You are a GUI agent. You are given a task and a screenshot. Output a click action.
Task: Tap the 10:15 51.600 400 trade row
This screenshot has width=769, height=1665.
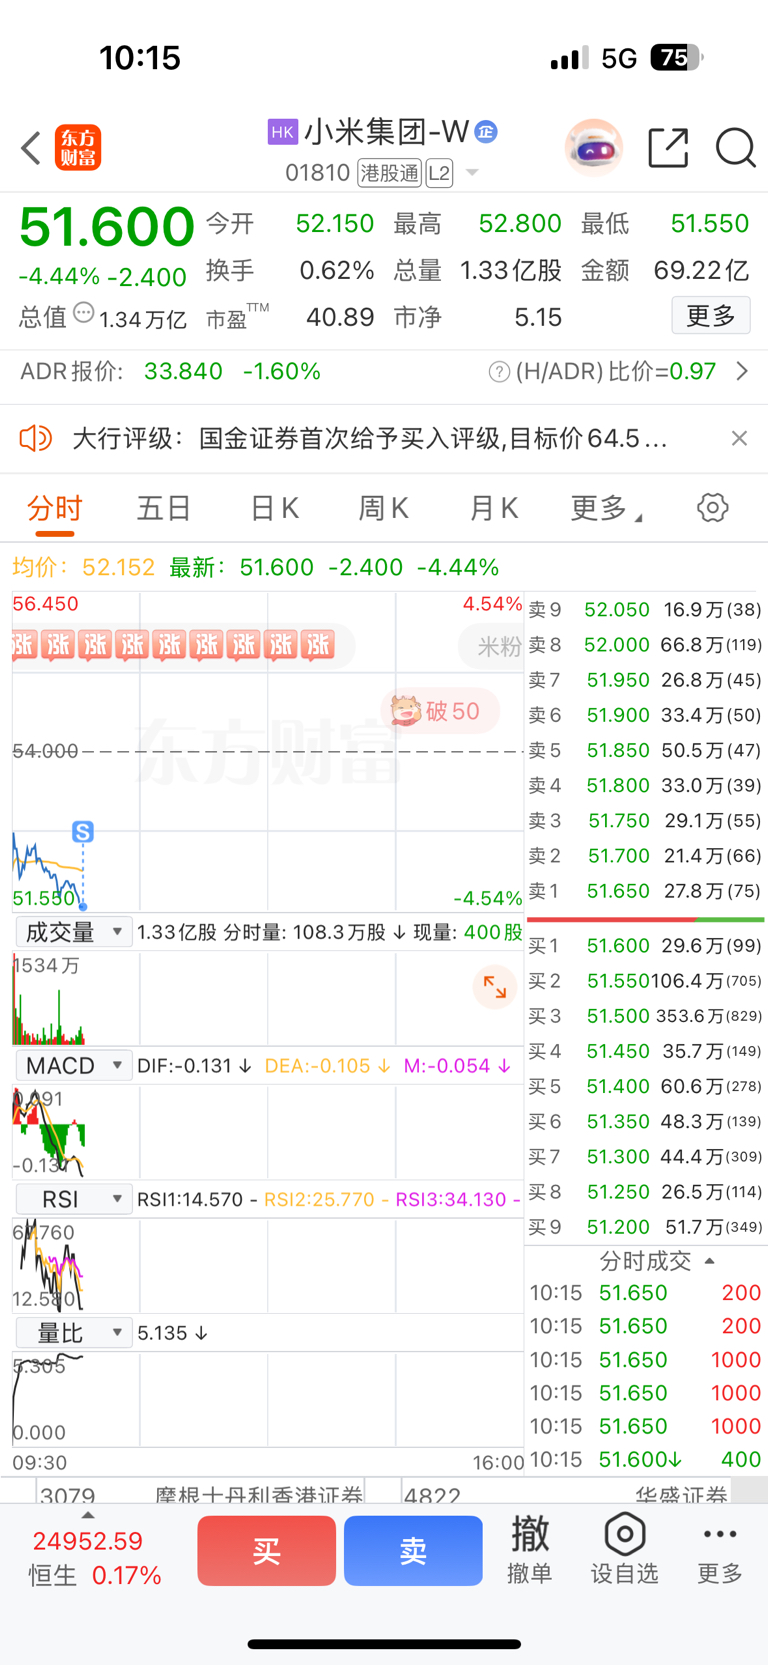[x=645, y=1460]
